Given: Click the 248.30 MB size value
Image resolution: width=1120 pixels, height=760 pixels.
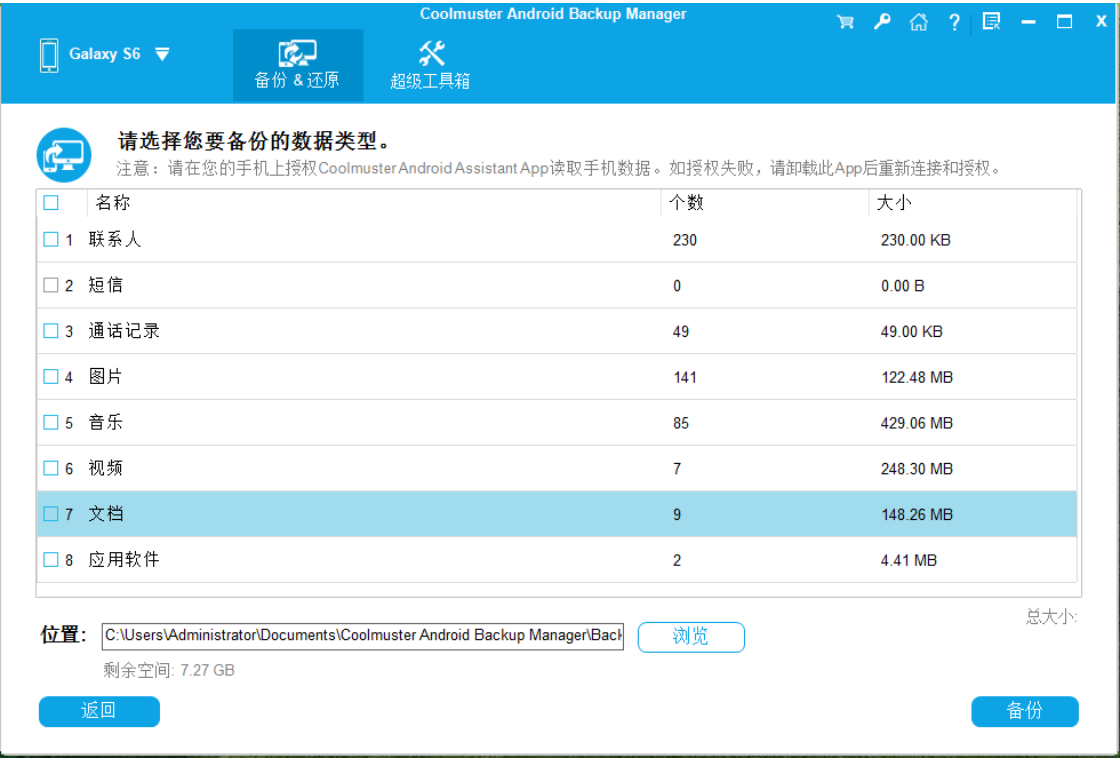Looking at the screenshot, I should click(917, 469).
